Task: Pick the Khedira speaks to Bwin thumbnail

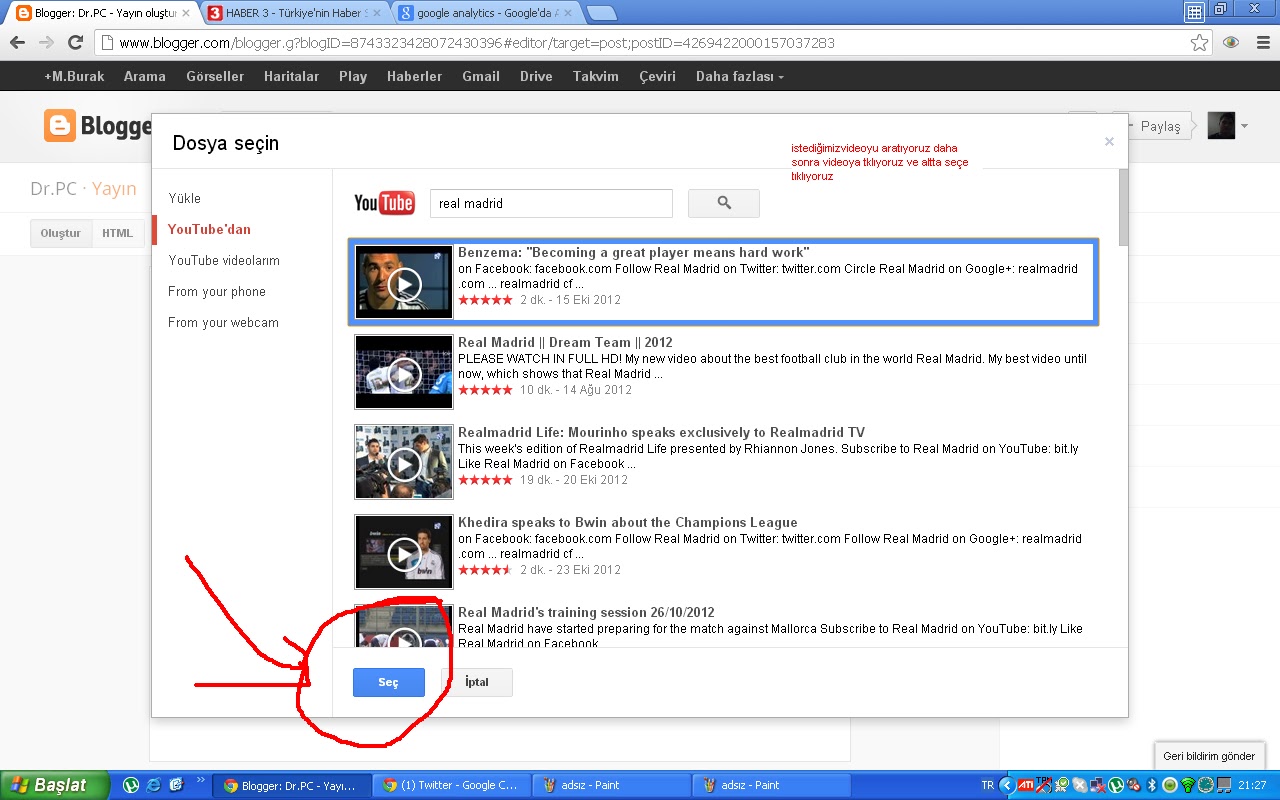Action: [404, 552]
